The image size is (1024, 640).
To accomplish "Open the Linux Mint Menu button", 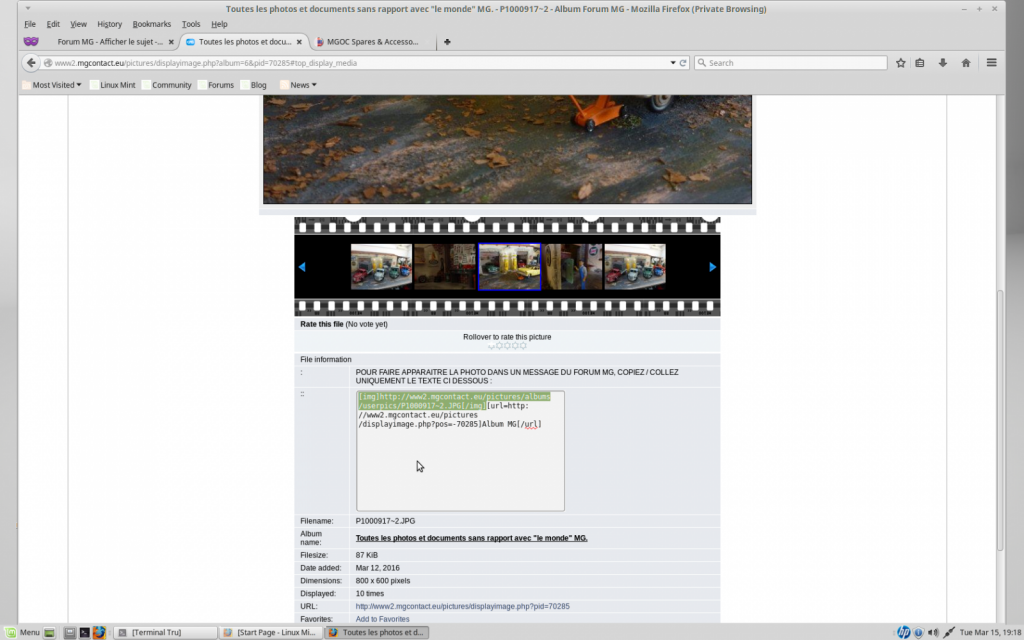I will tap(23, 632).
